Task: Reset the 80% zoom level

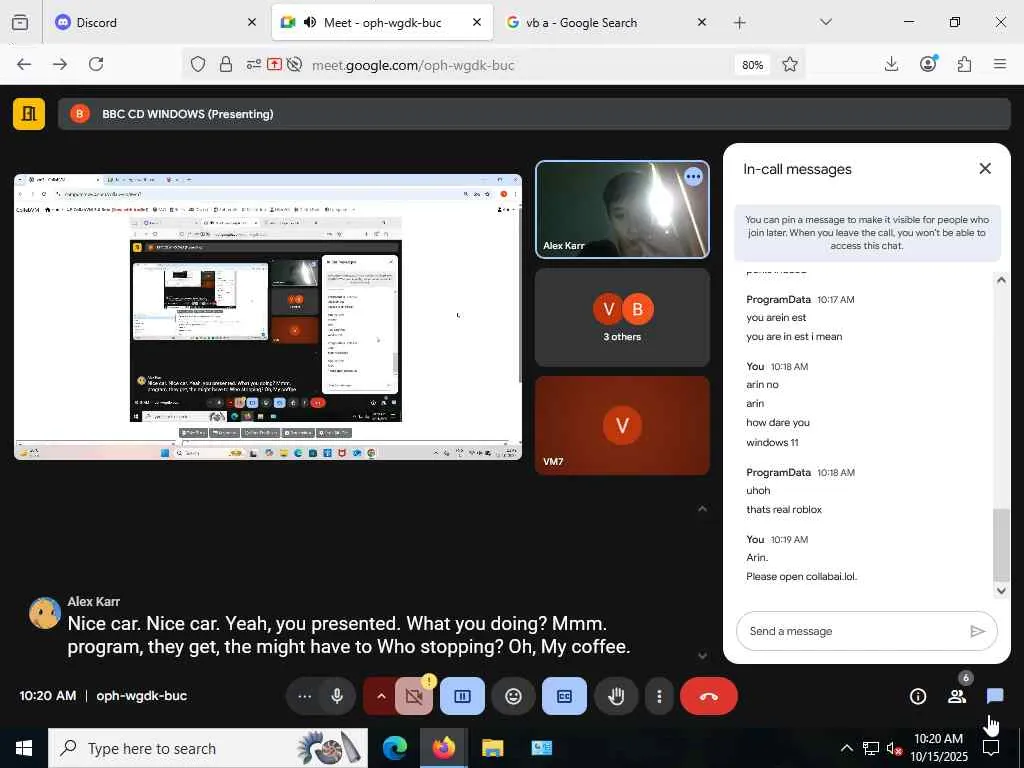Action: (752, 65)
